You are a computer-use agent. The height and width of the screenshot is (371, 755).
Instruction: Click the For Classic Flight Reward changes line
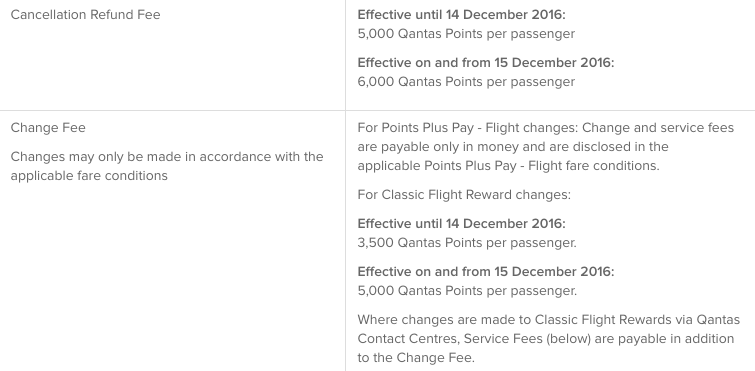464,195
